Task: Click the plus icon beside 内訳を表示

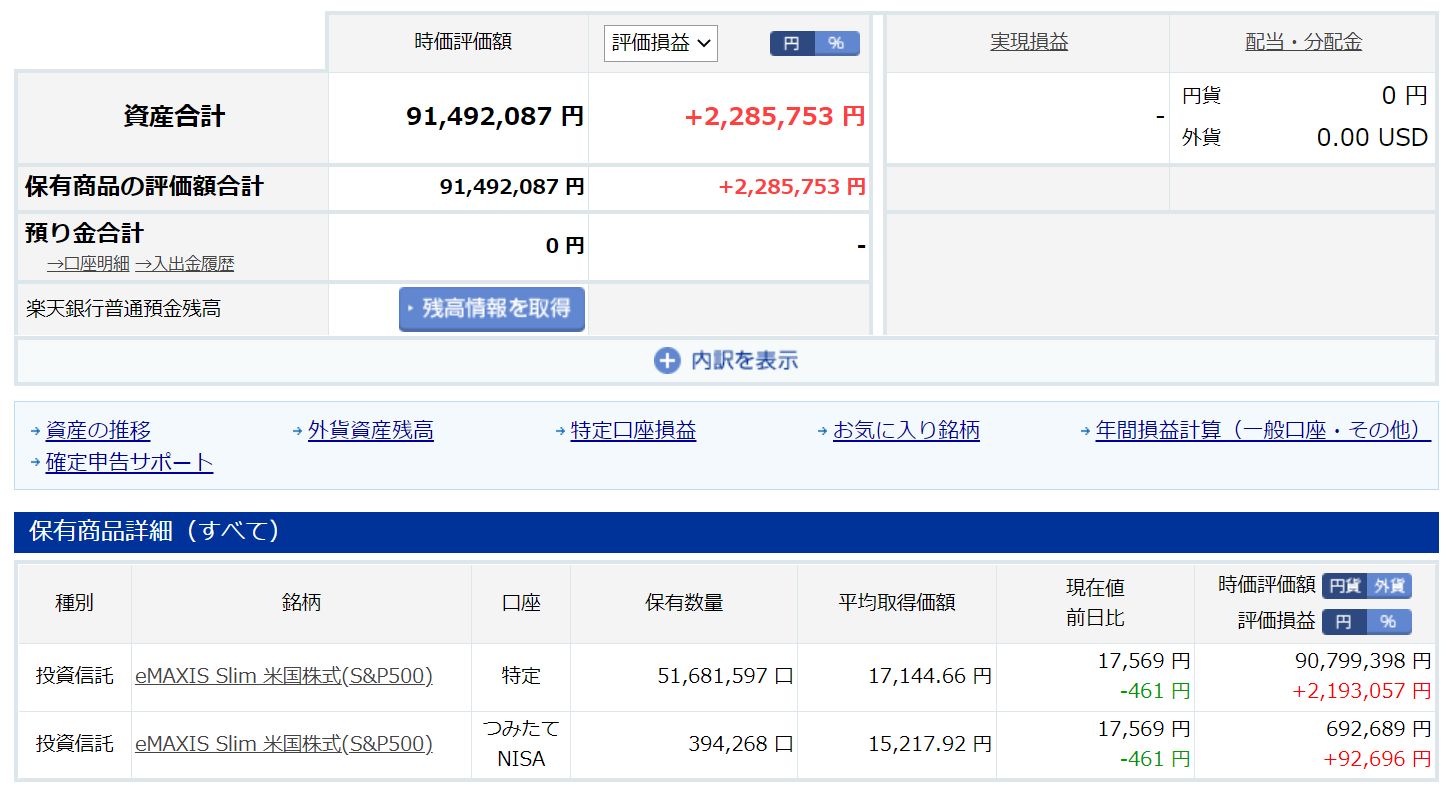Action: coord(667,361)
